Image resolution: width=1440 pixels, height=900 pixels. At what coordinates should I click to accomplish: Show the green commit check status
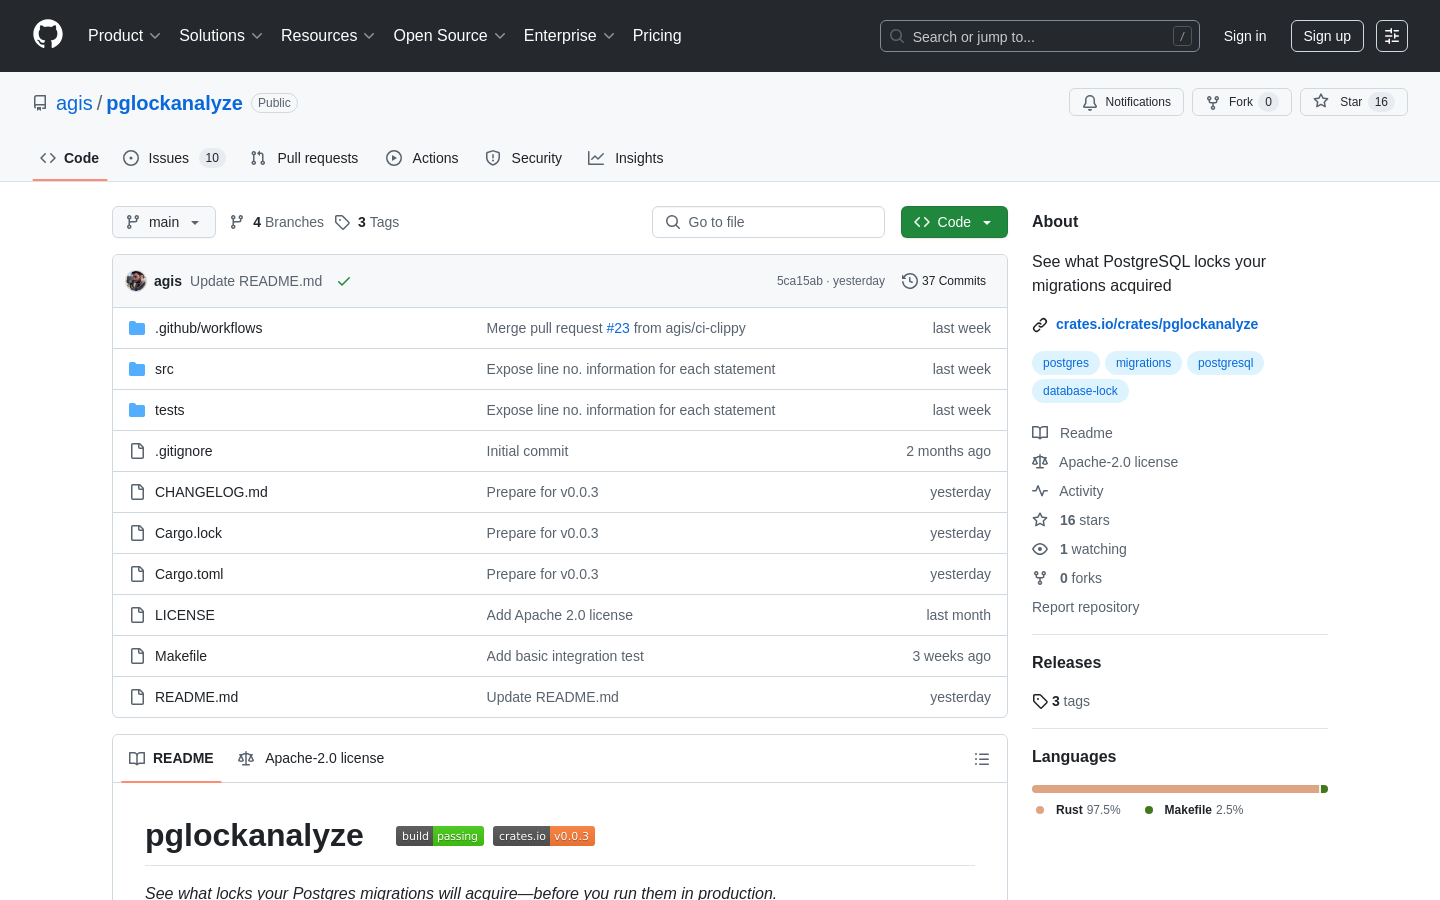(x=344, y=281)
